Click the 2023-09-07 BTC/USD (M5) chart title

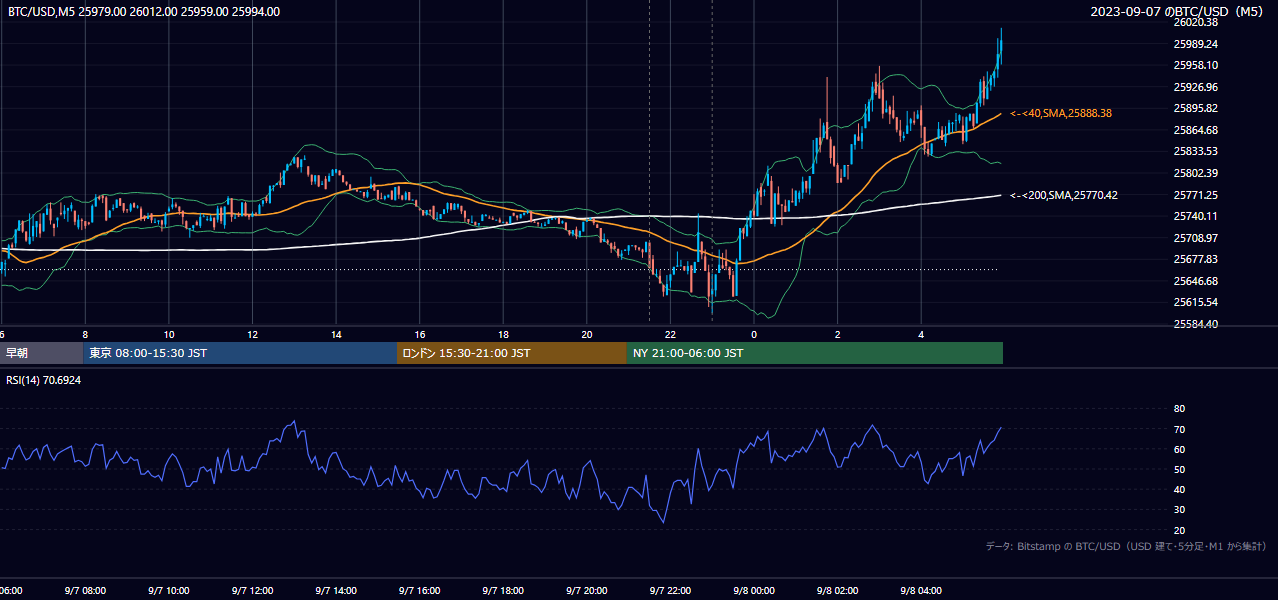click(x=1179, y=12)
